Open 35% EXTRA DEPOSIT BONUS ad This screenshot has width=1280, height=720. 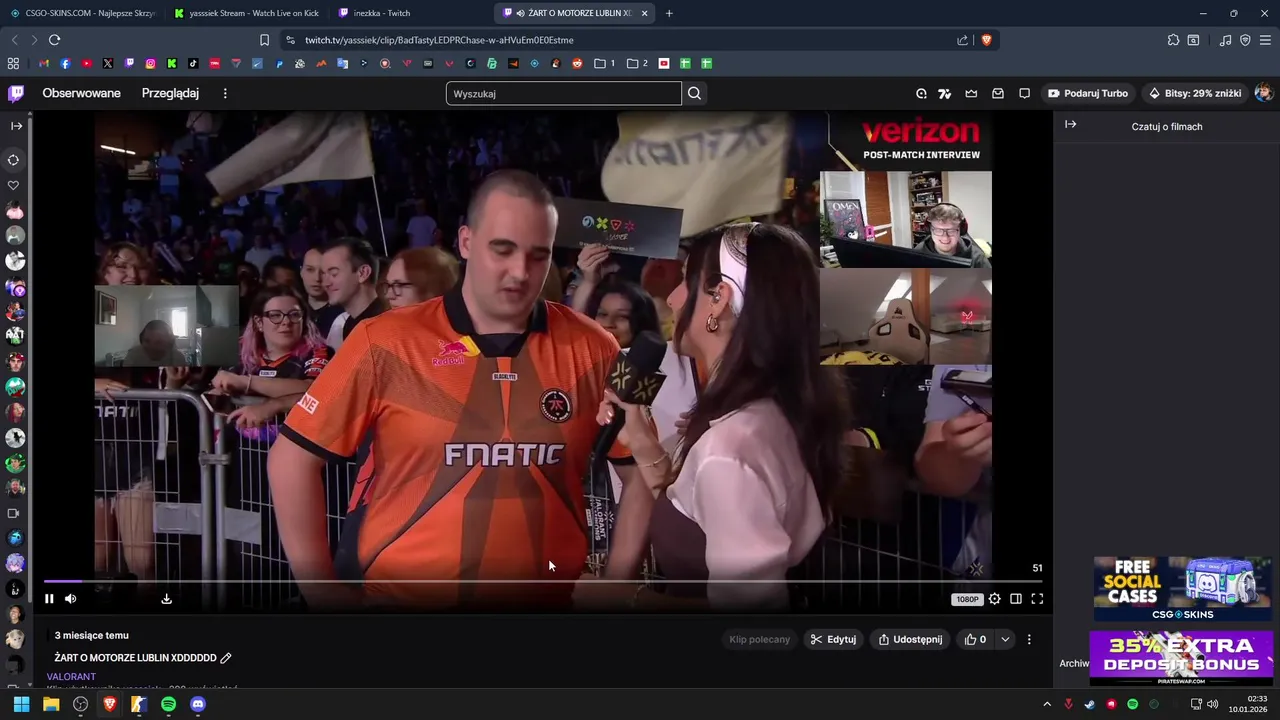[x=1181, y=657]
